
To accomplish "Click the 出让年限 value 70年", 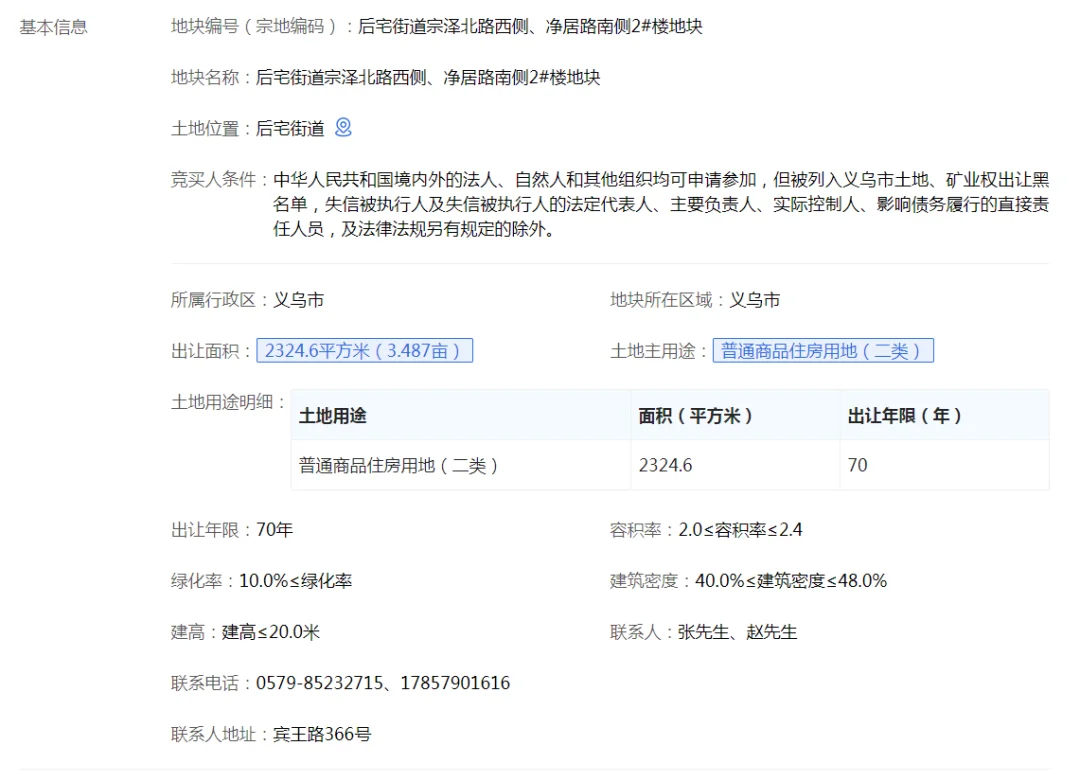I will click(275, 530).
